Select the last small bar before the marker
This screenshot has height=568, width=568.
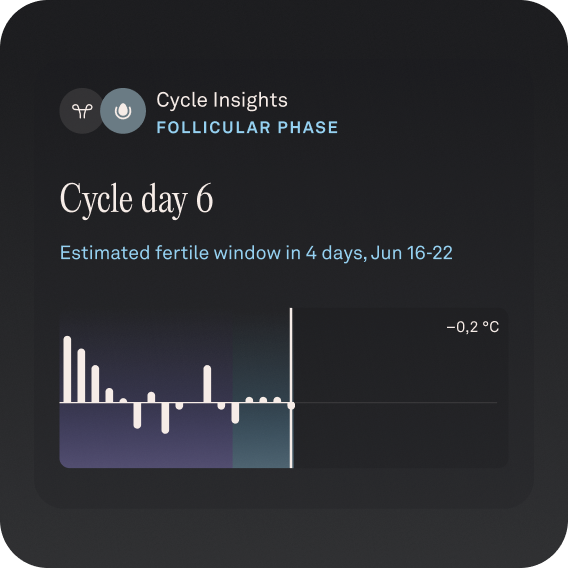click(277, 400)
